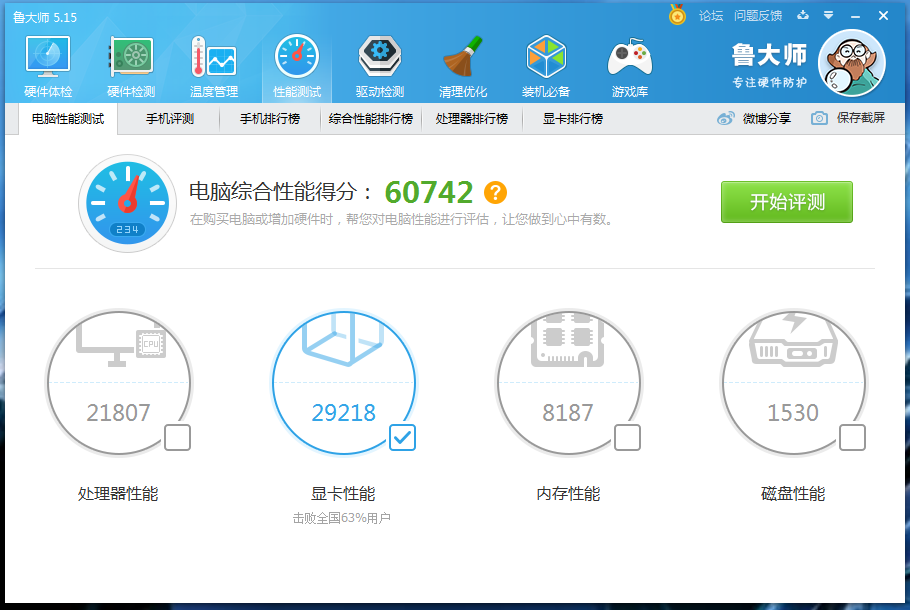Switch to 显卡排行榜 tab
The image size is (910, 610).
tap(573, 119)
